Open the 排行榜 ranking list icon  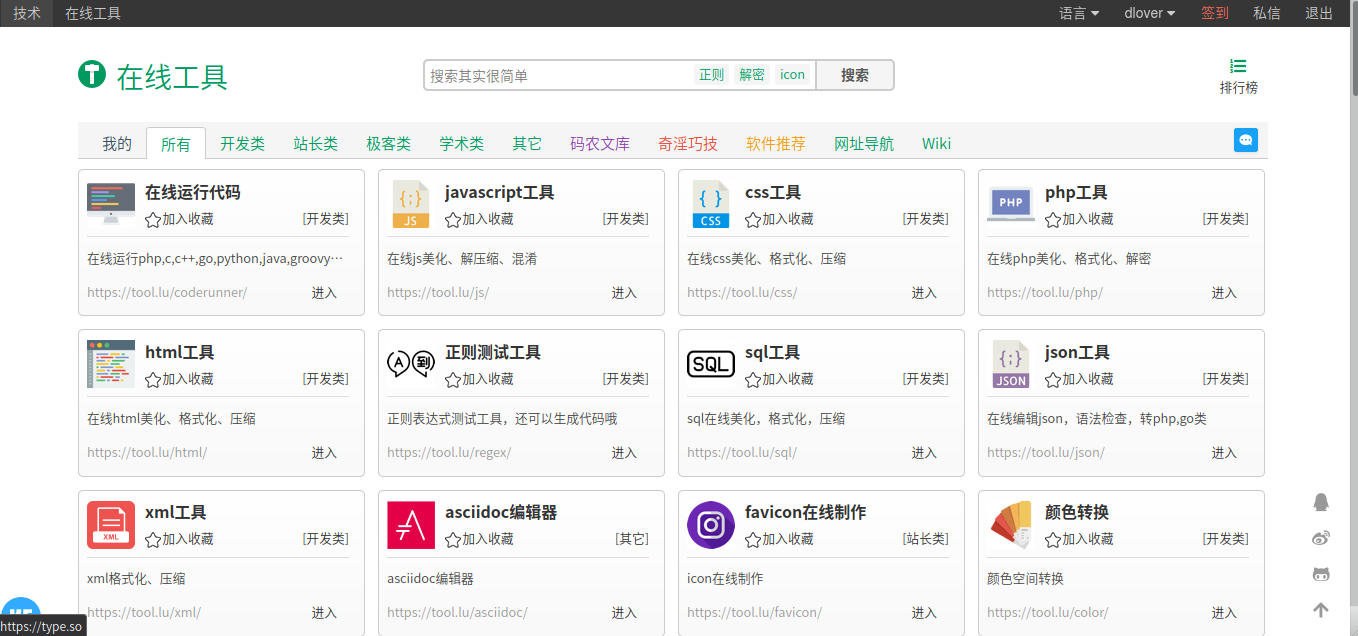pos(1238,66)
